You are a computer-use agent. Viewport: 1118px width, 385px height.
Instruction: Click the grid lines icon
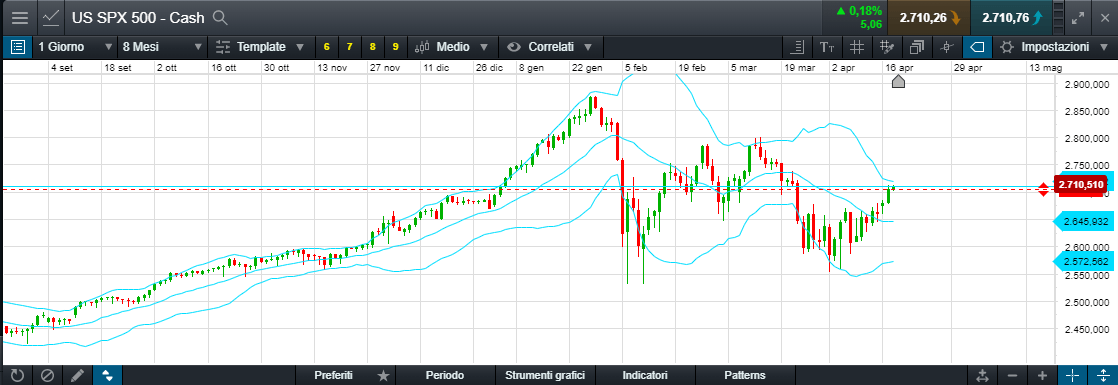(857, 47)
